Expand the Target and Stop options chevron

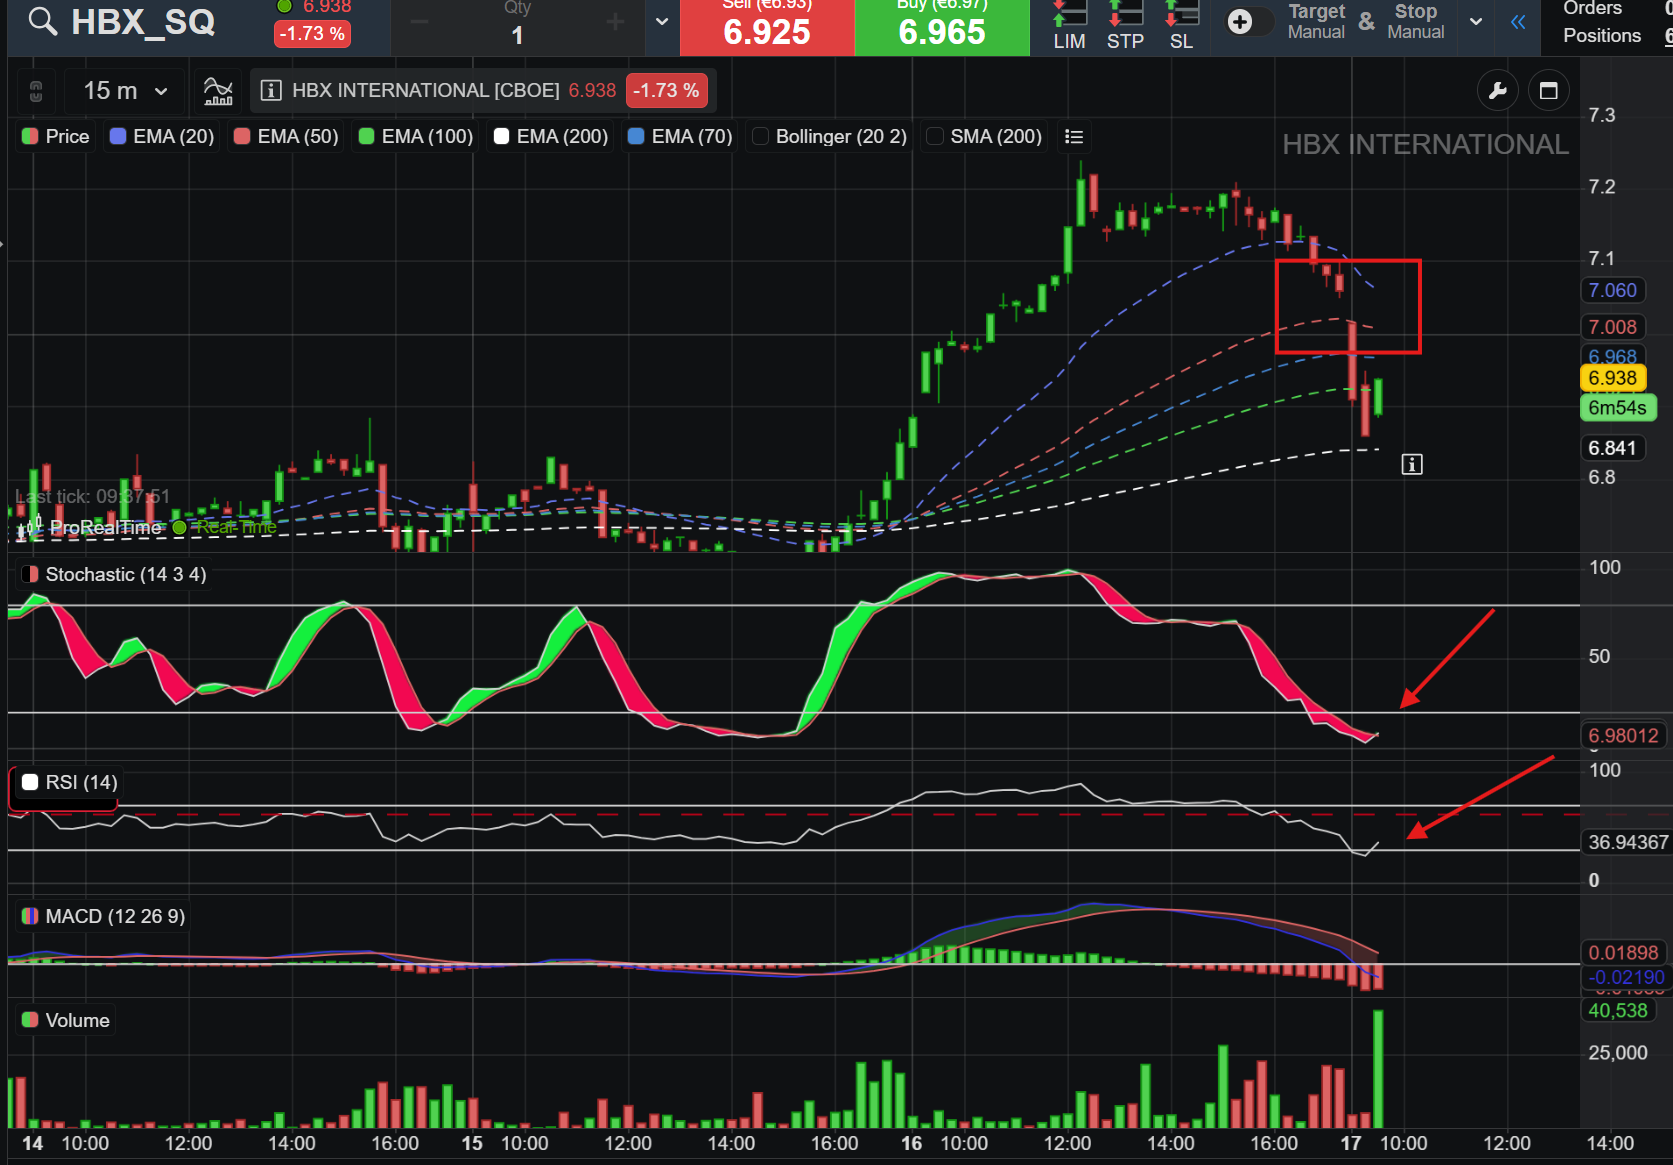[x=1476, y=22]
